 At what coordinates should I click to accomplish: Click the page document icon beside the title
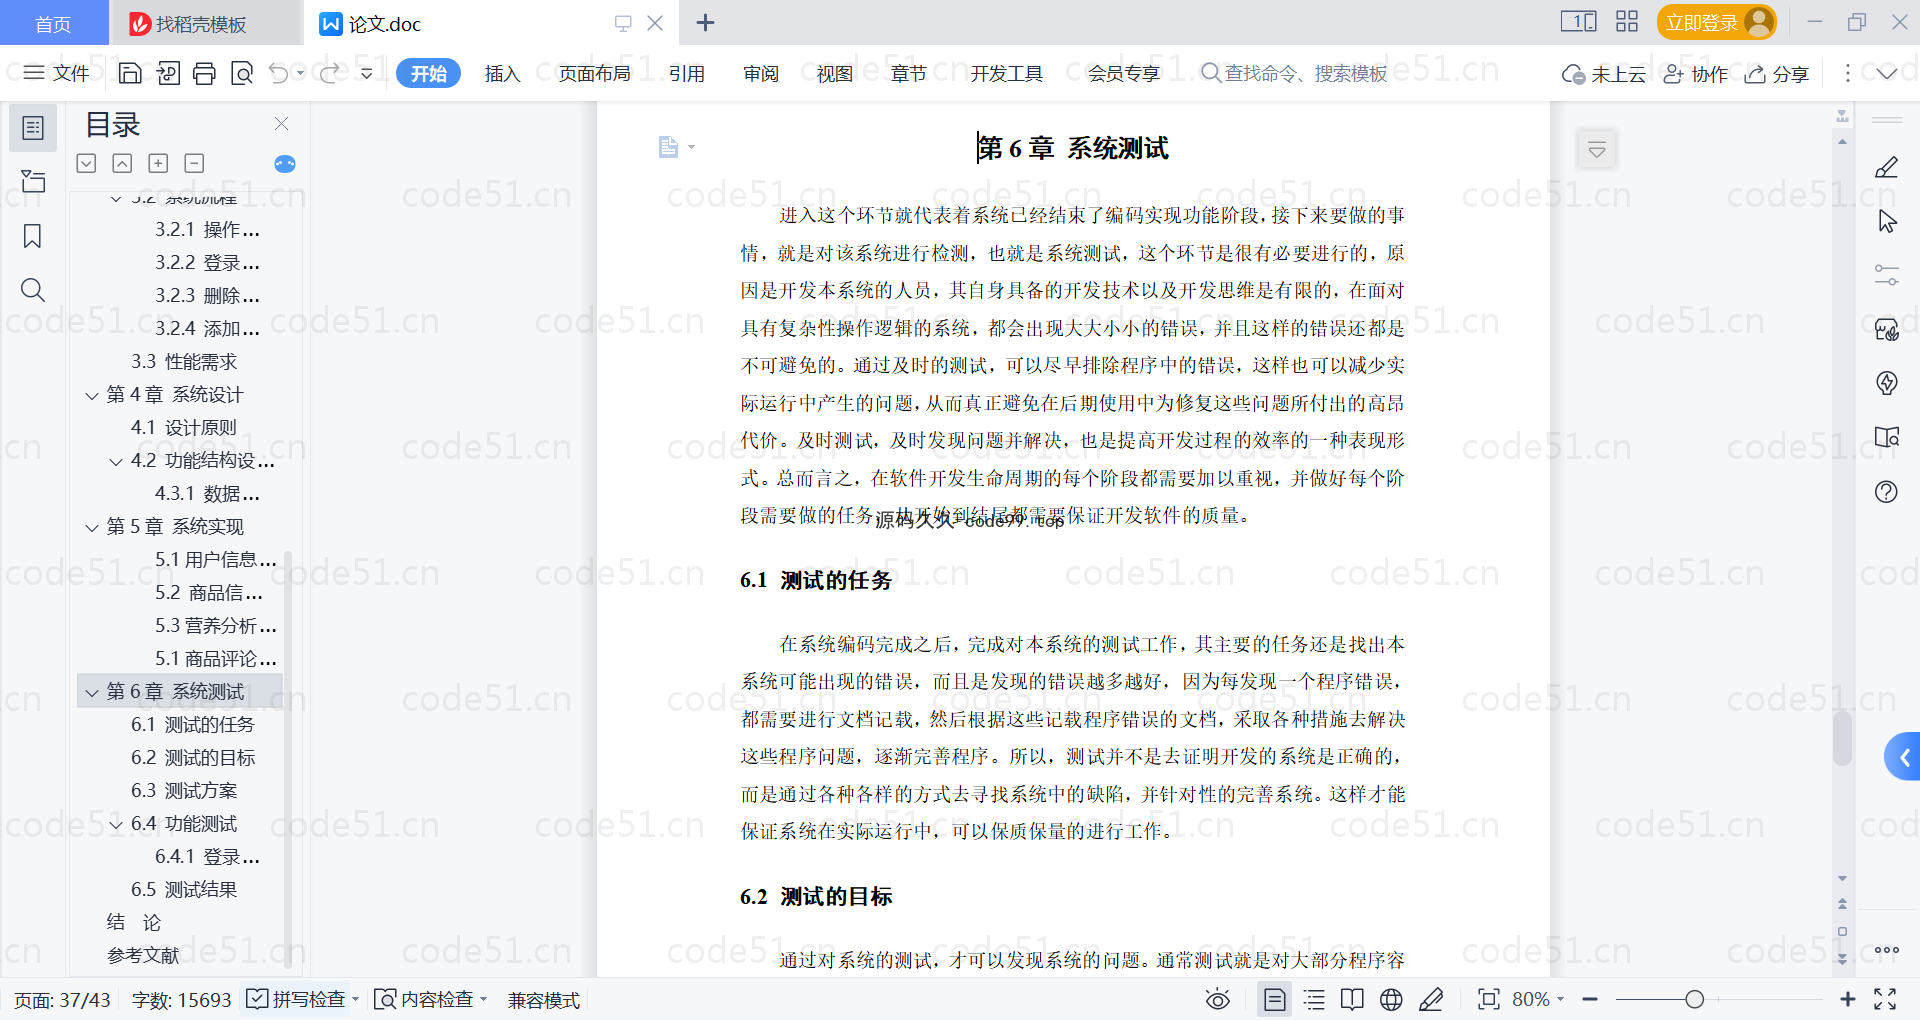click(x=668, y=148)
